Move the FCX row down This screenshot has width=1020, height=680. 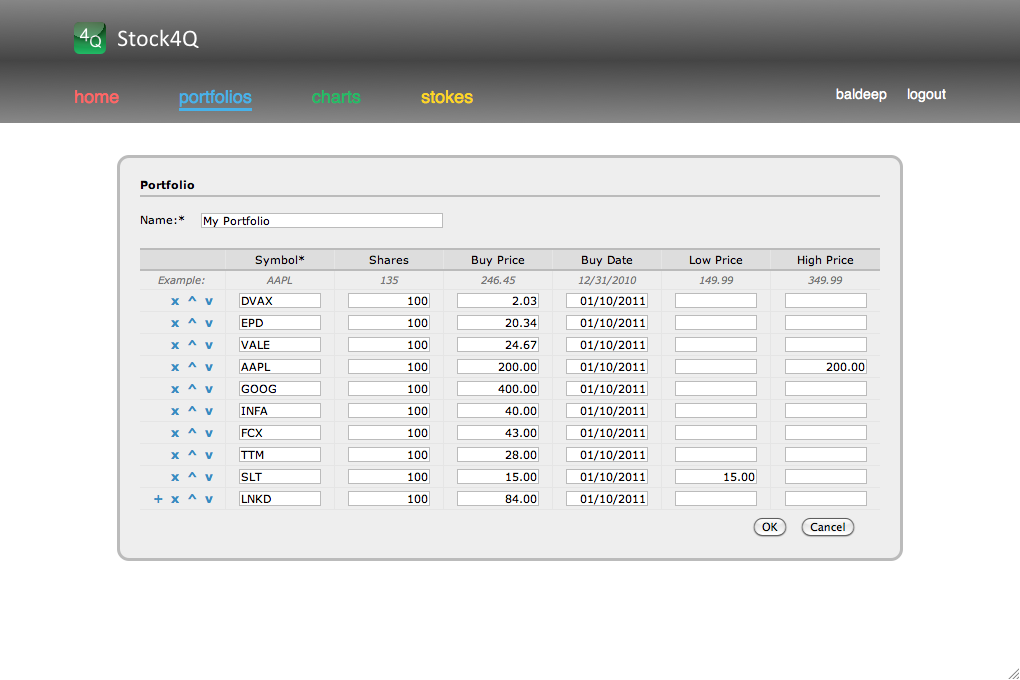[209, 434]
